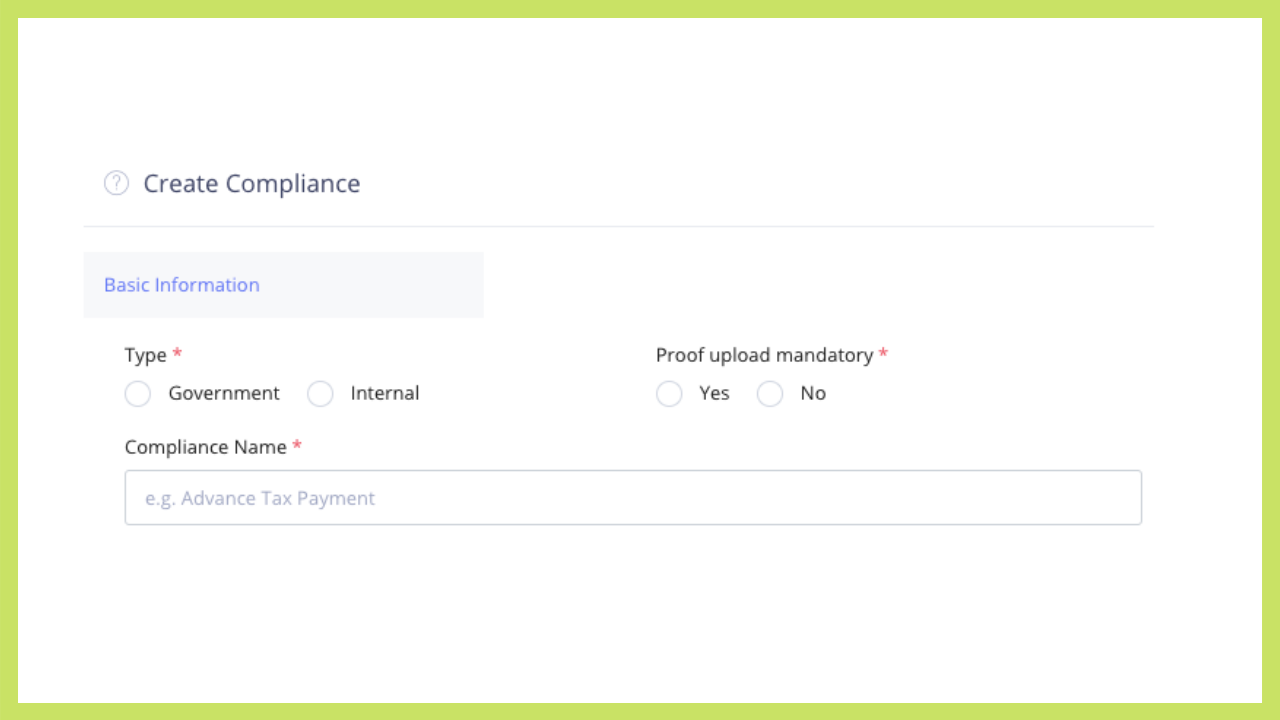Click the Proof upload mandatory label
Image resolution: width=1280 pixels, height=720 pixels.
click(x=765, y=355)
